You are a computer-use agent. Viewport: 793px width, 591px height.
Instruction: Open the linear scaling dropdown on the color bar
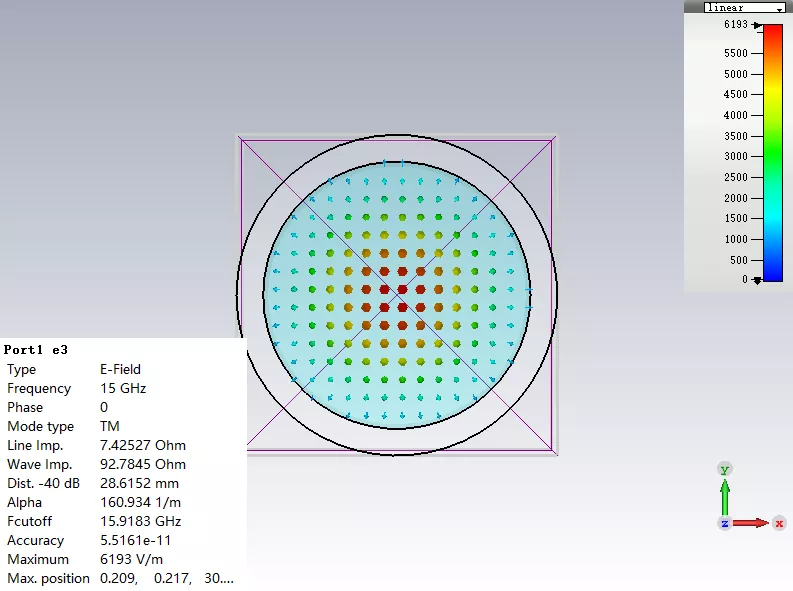coord(744,8)
